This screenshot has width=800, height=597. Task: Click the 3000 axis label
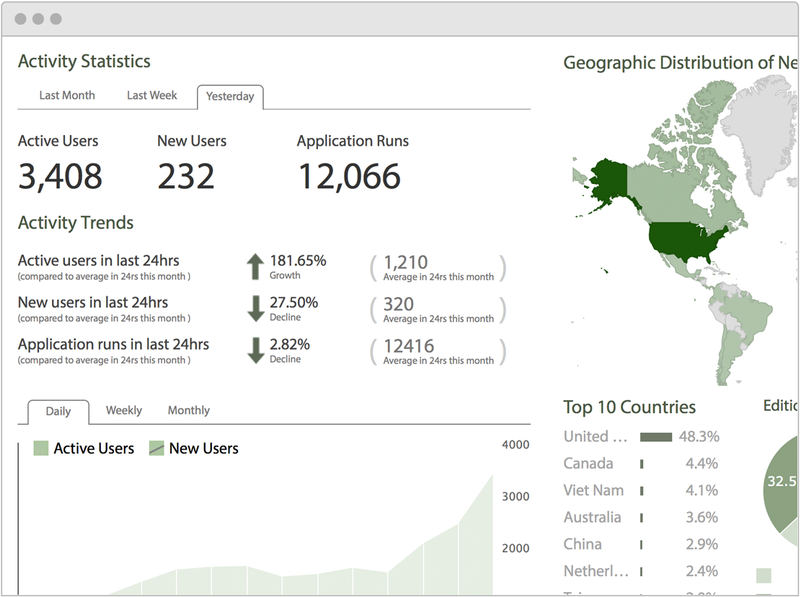coord(515,496)
